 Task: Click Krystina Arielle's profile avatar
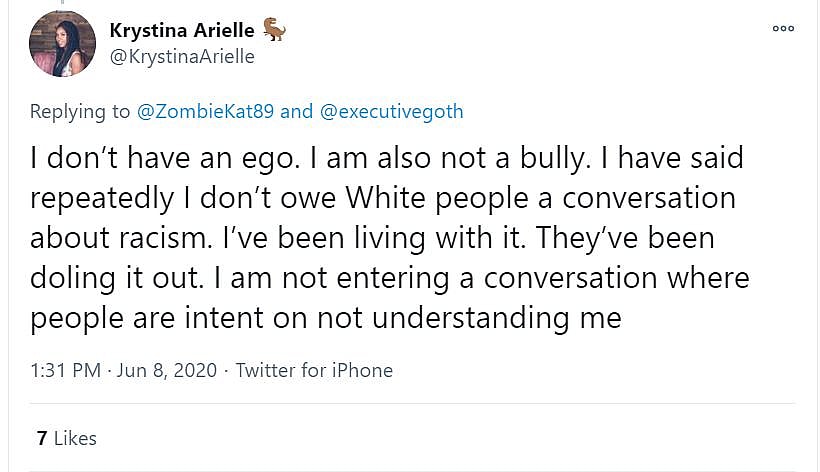click(62, 44)
